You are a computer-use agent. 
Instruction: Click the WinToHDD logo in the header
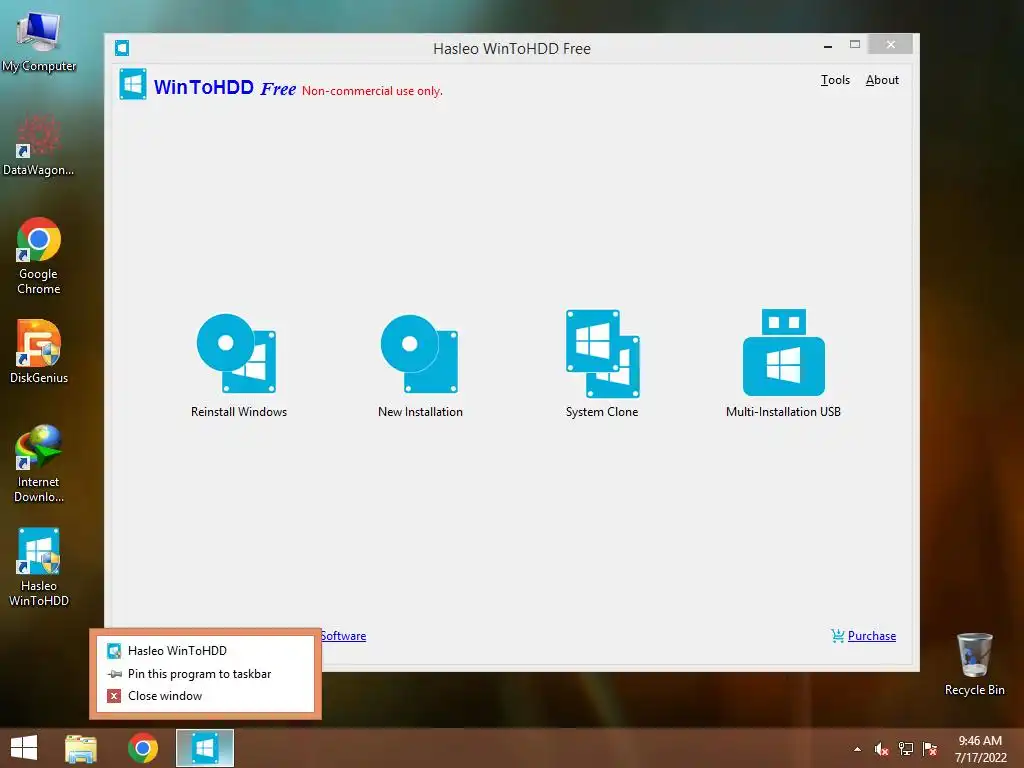[x=133, y=84]
